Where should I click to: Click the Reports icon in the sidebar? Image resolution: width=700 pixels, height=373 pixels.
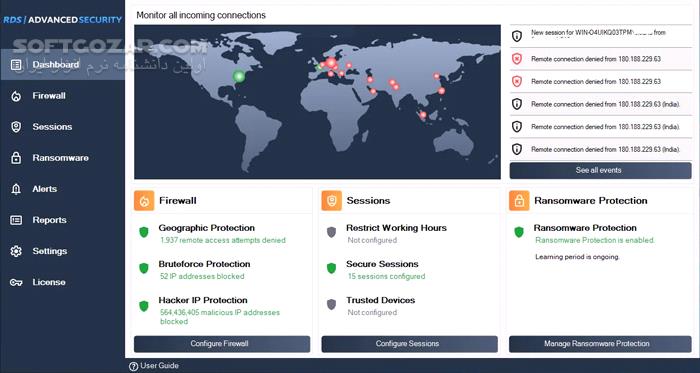coord(16,220)
